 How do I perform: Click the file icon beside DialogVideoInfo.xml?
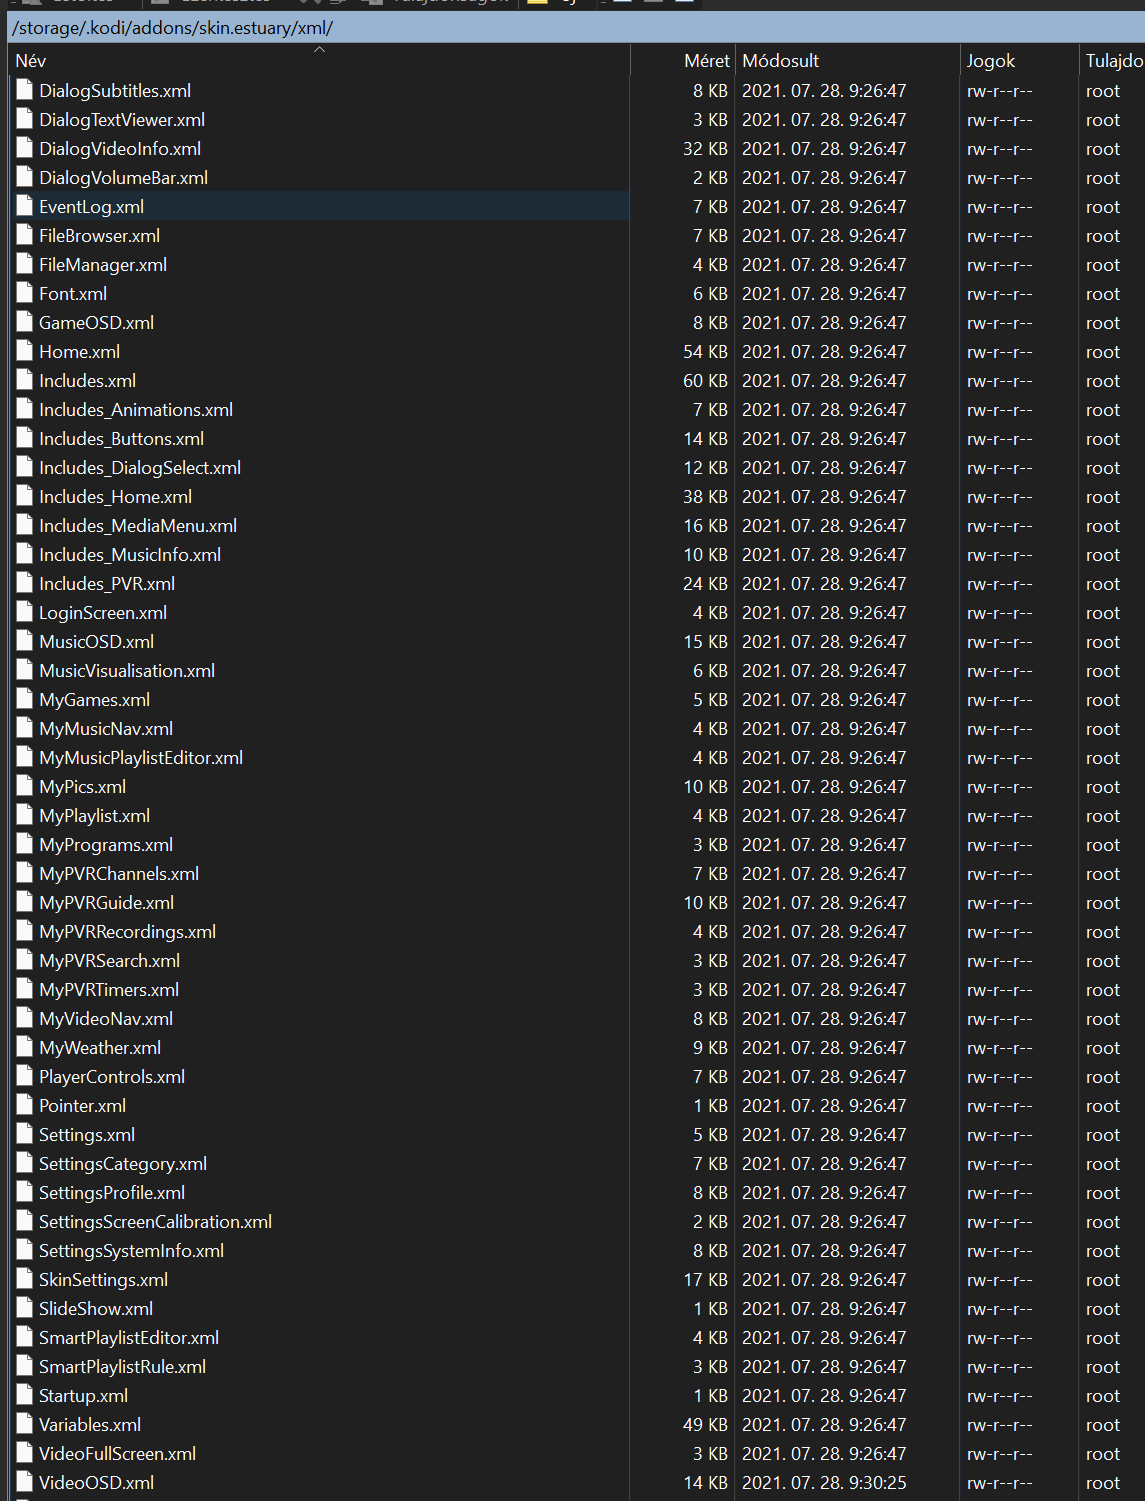coord(25,148)
